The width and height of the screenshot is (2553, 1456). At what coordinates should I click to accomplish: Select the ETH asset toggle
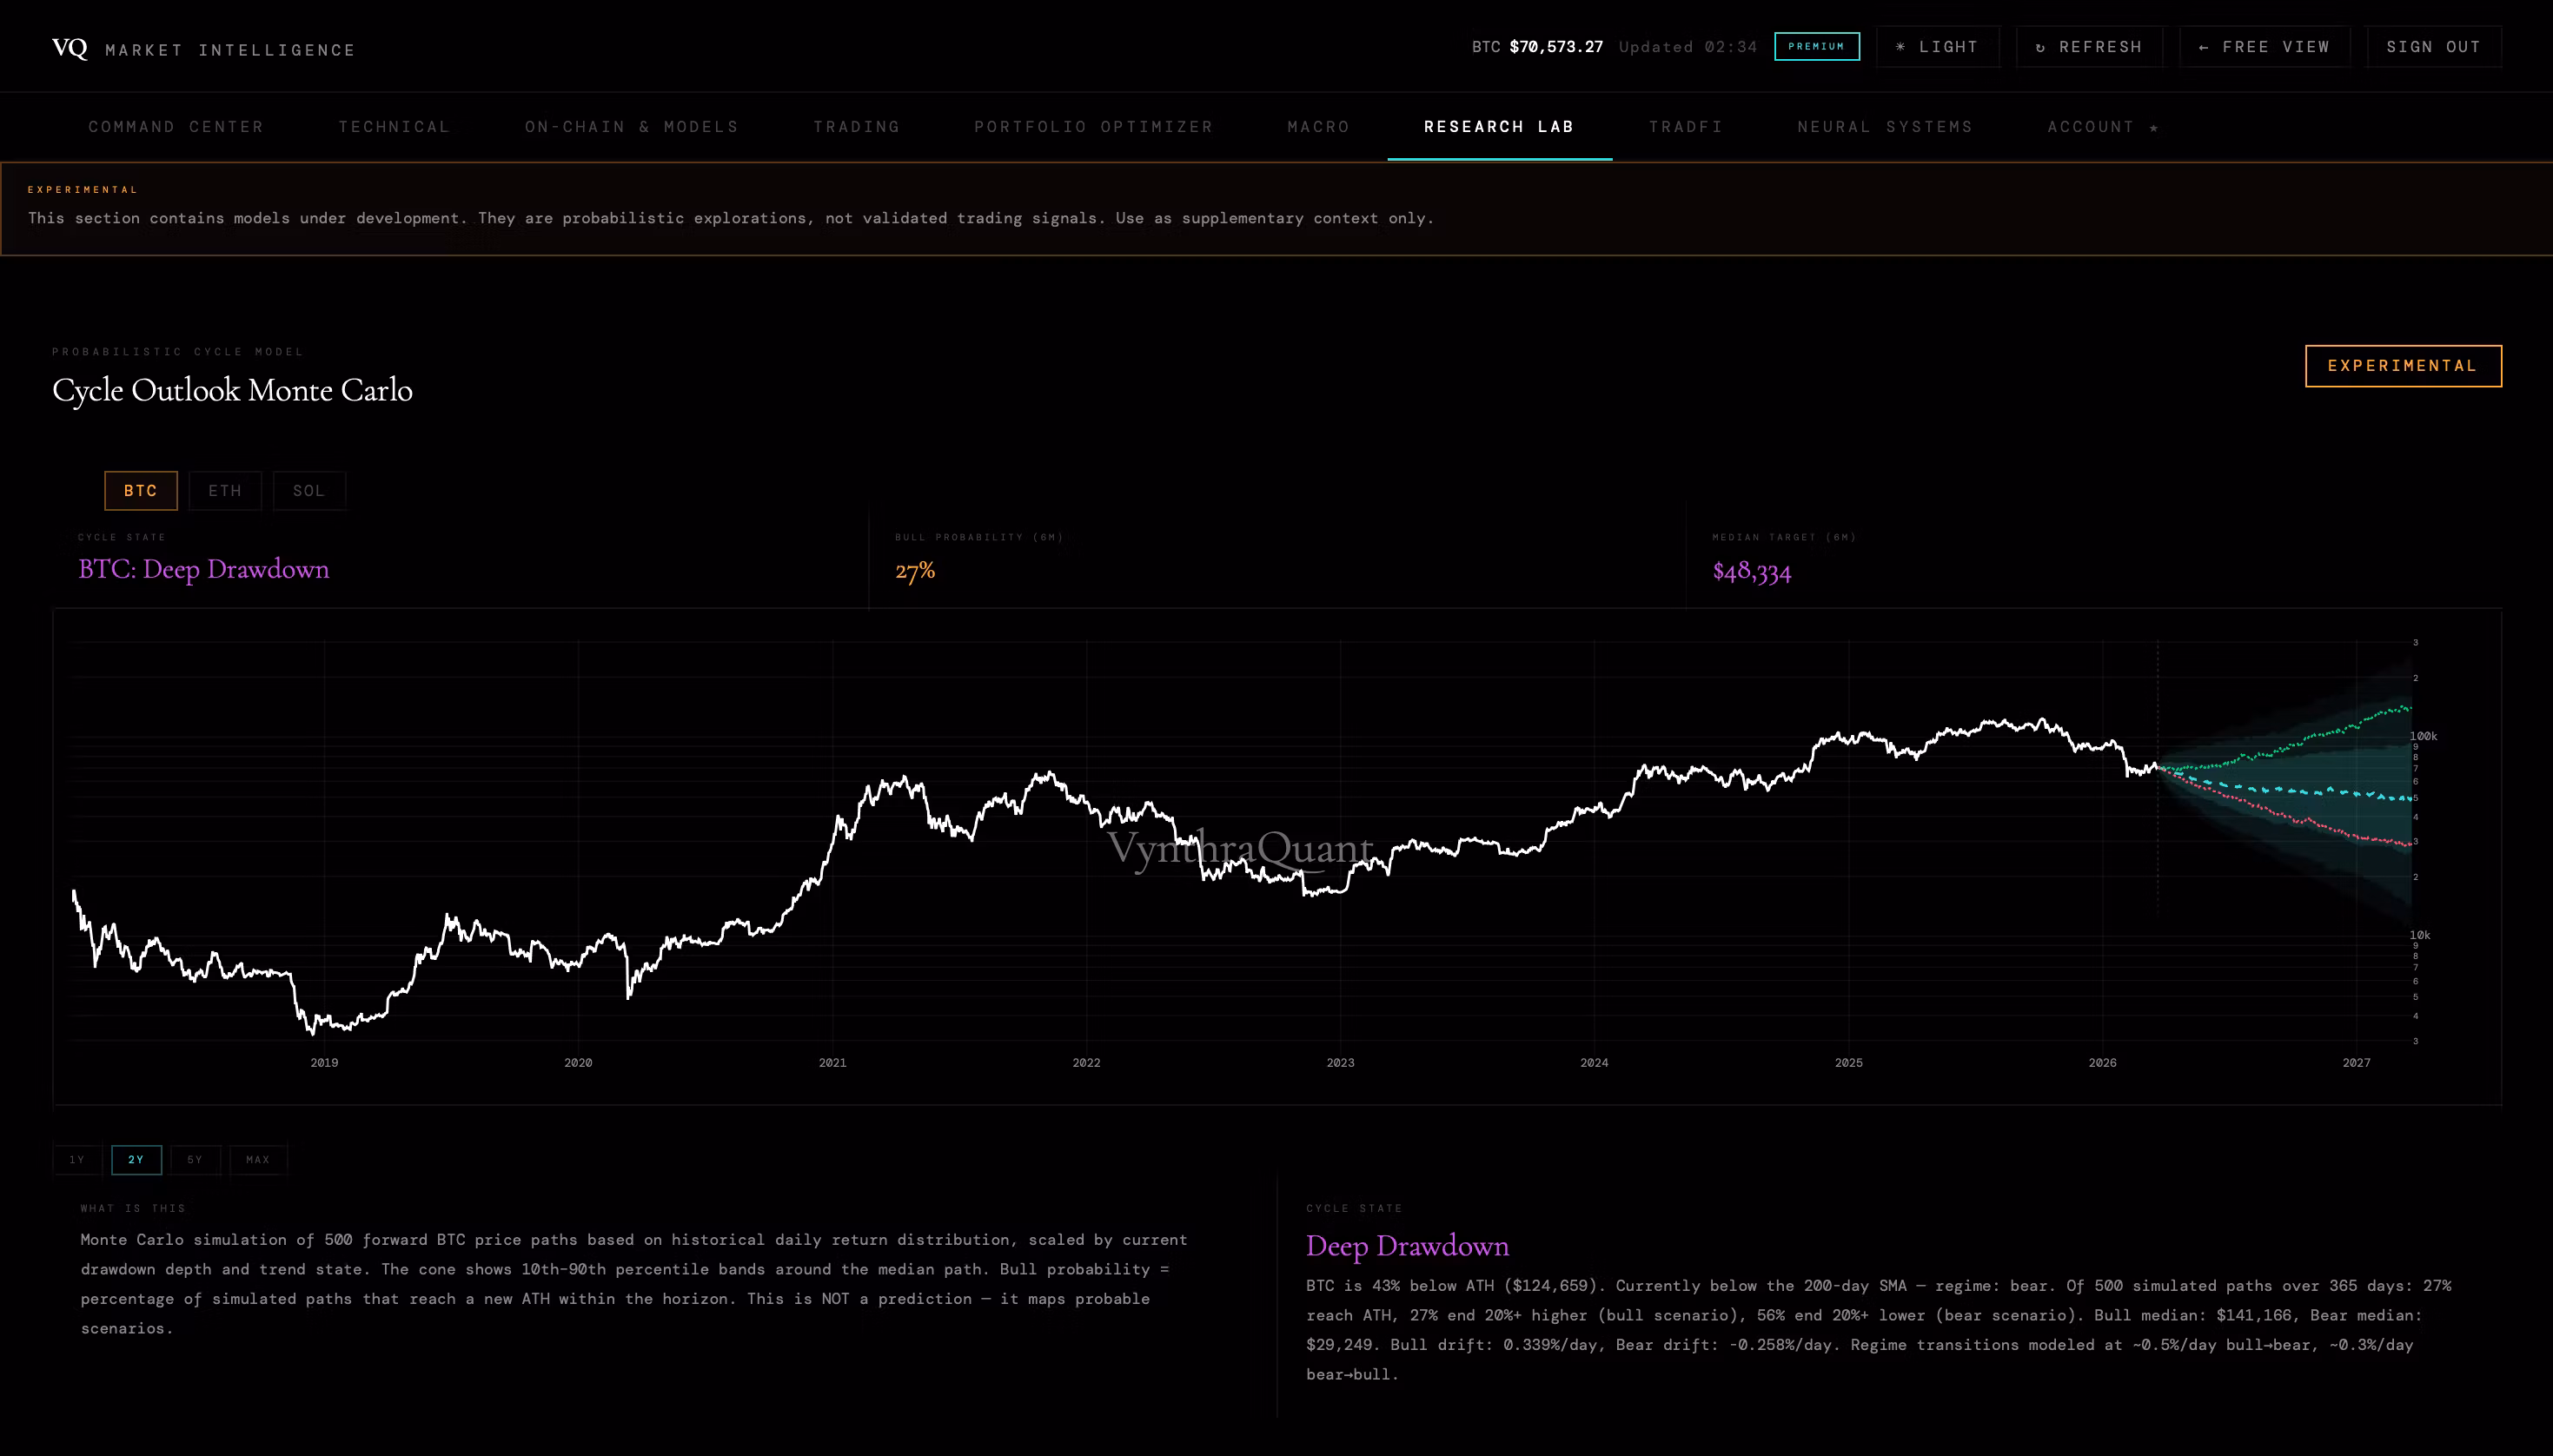click(225, 491)
